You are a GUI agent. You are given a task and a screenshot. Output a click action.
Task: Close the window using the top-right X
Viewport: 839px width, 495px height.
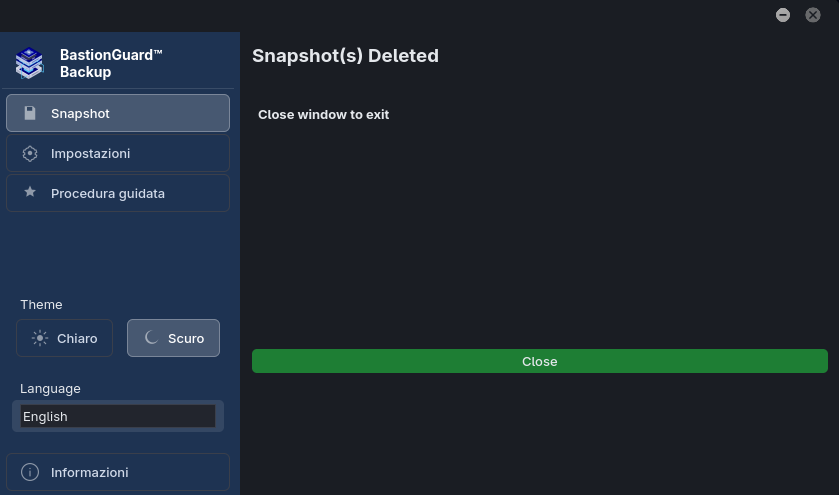coord(813,15)
